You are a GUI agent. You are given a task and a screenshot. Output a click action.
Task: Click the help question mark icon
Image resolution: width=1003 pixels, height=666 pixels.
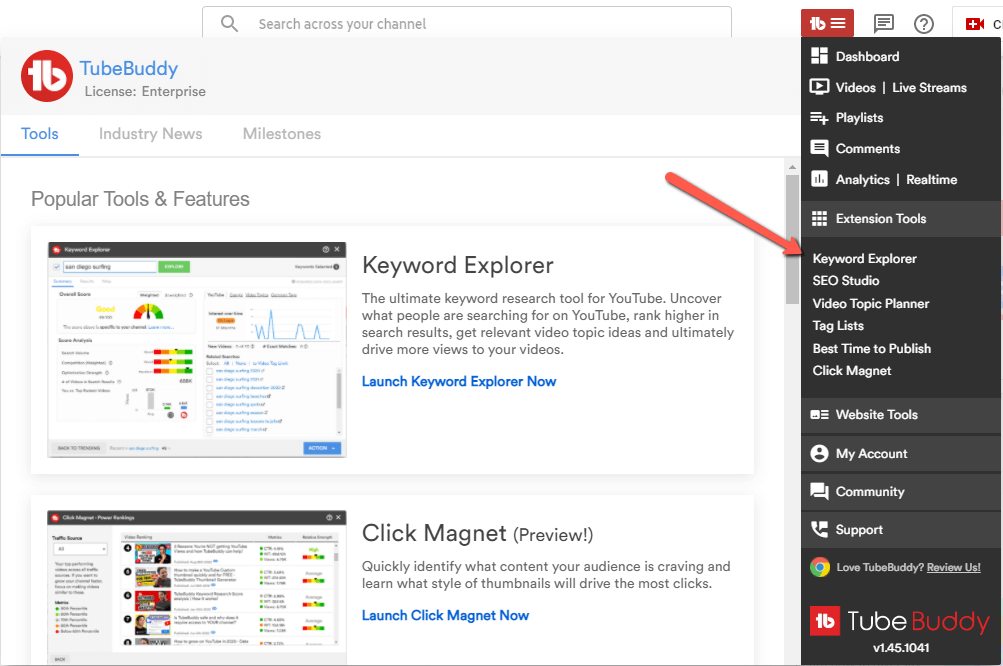(924, 23)
